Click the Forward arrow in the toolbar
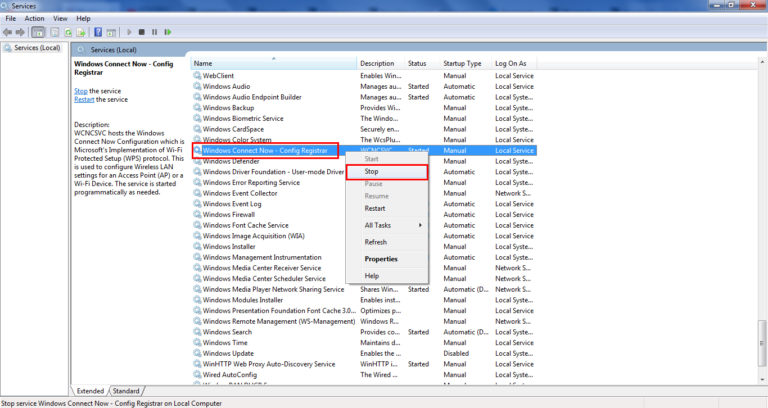This screenshot has height=408, width=768. click(x=20, y=32)
